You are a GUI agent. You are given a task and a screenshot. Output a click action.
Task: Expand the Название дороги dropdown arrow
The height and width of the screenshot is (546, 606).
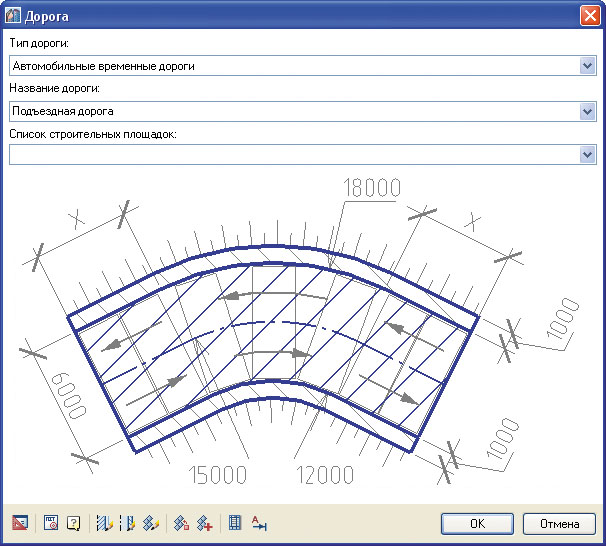[x=587, y=111]
